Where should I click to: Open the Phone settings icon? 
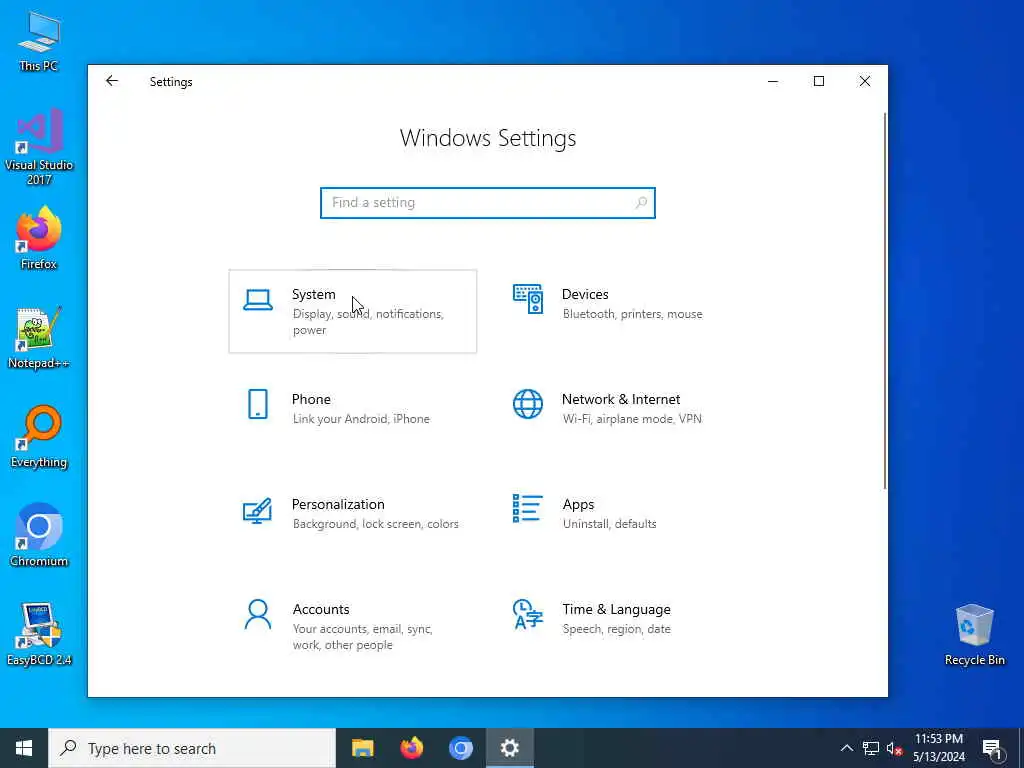(x=258, y=404)
